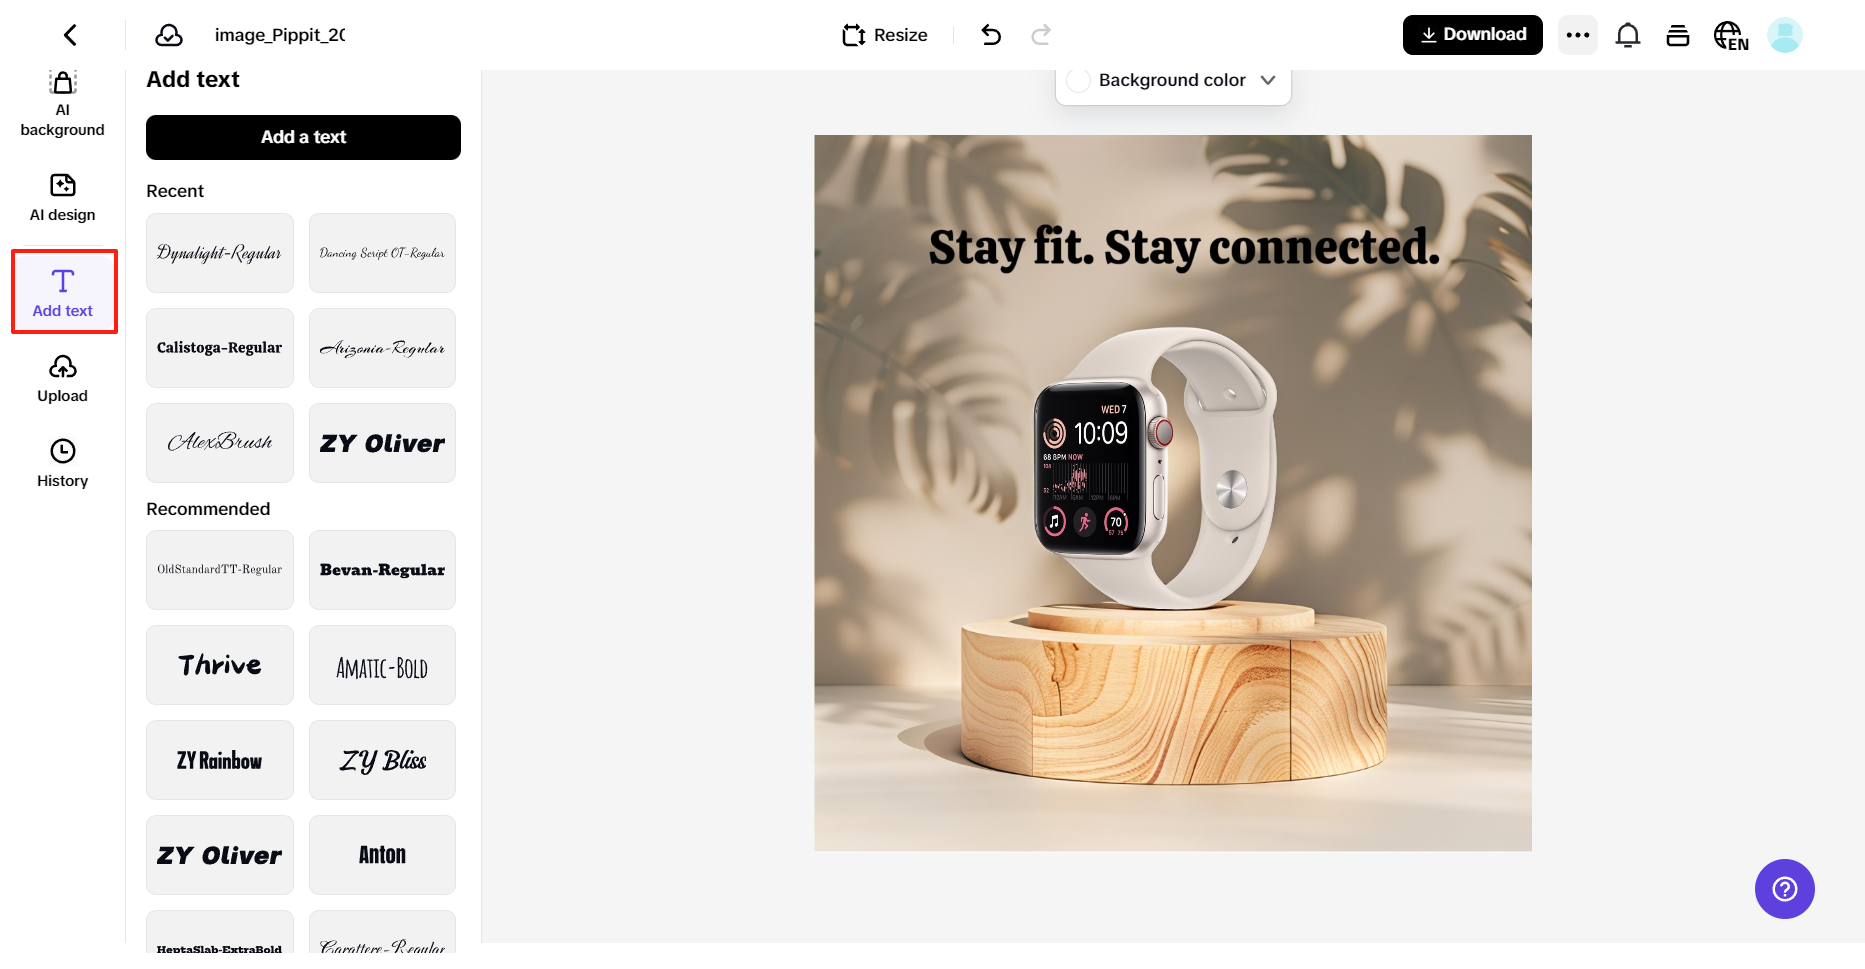Click the Download button
Image resolution: width=1865 pixels, height=969 pixels.
click(x=1473, y=35)
